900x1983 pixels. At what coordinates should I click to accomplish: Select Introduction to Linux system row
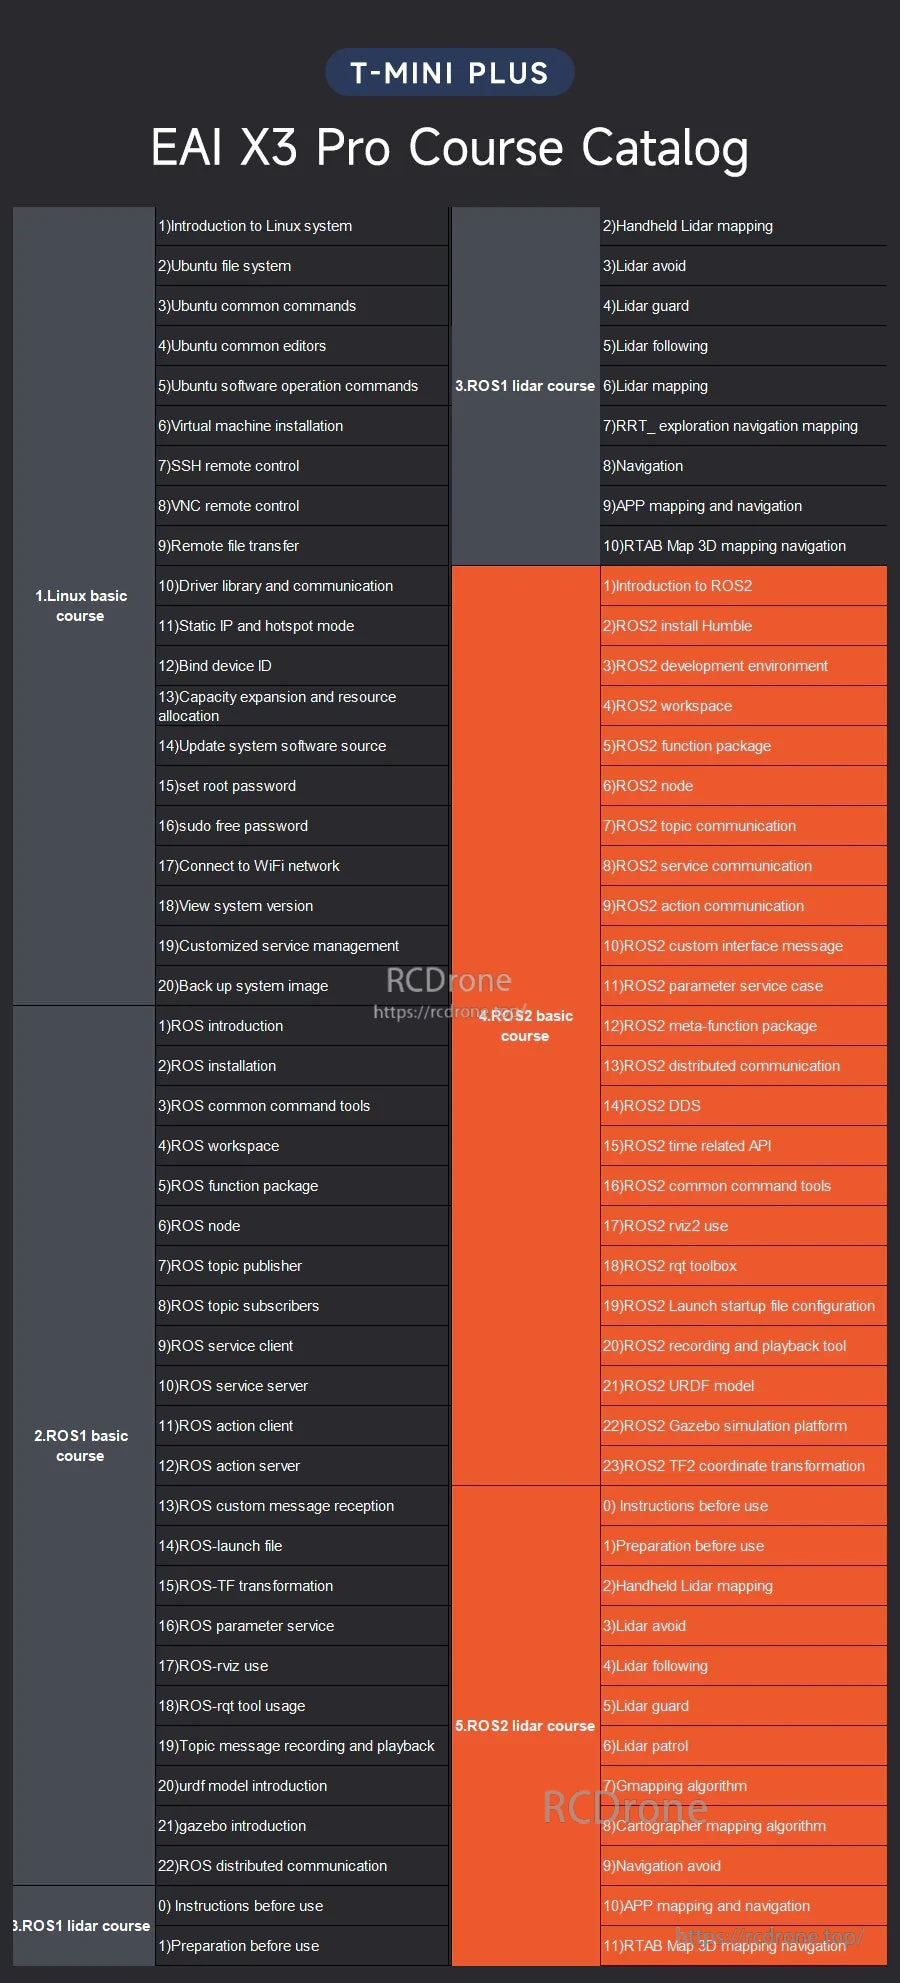(302, 226)
